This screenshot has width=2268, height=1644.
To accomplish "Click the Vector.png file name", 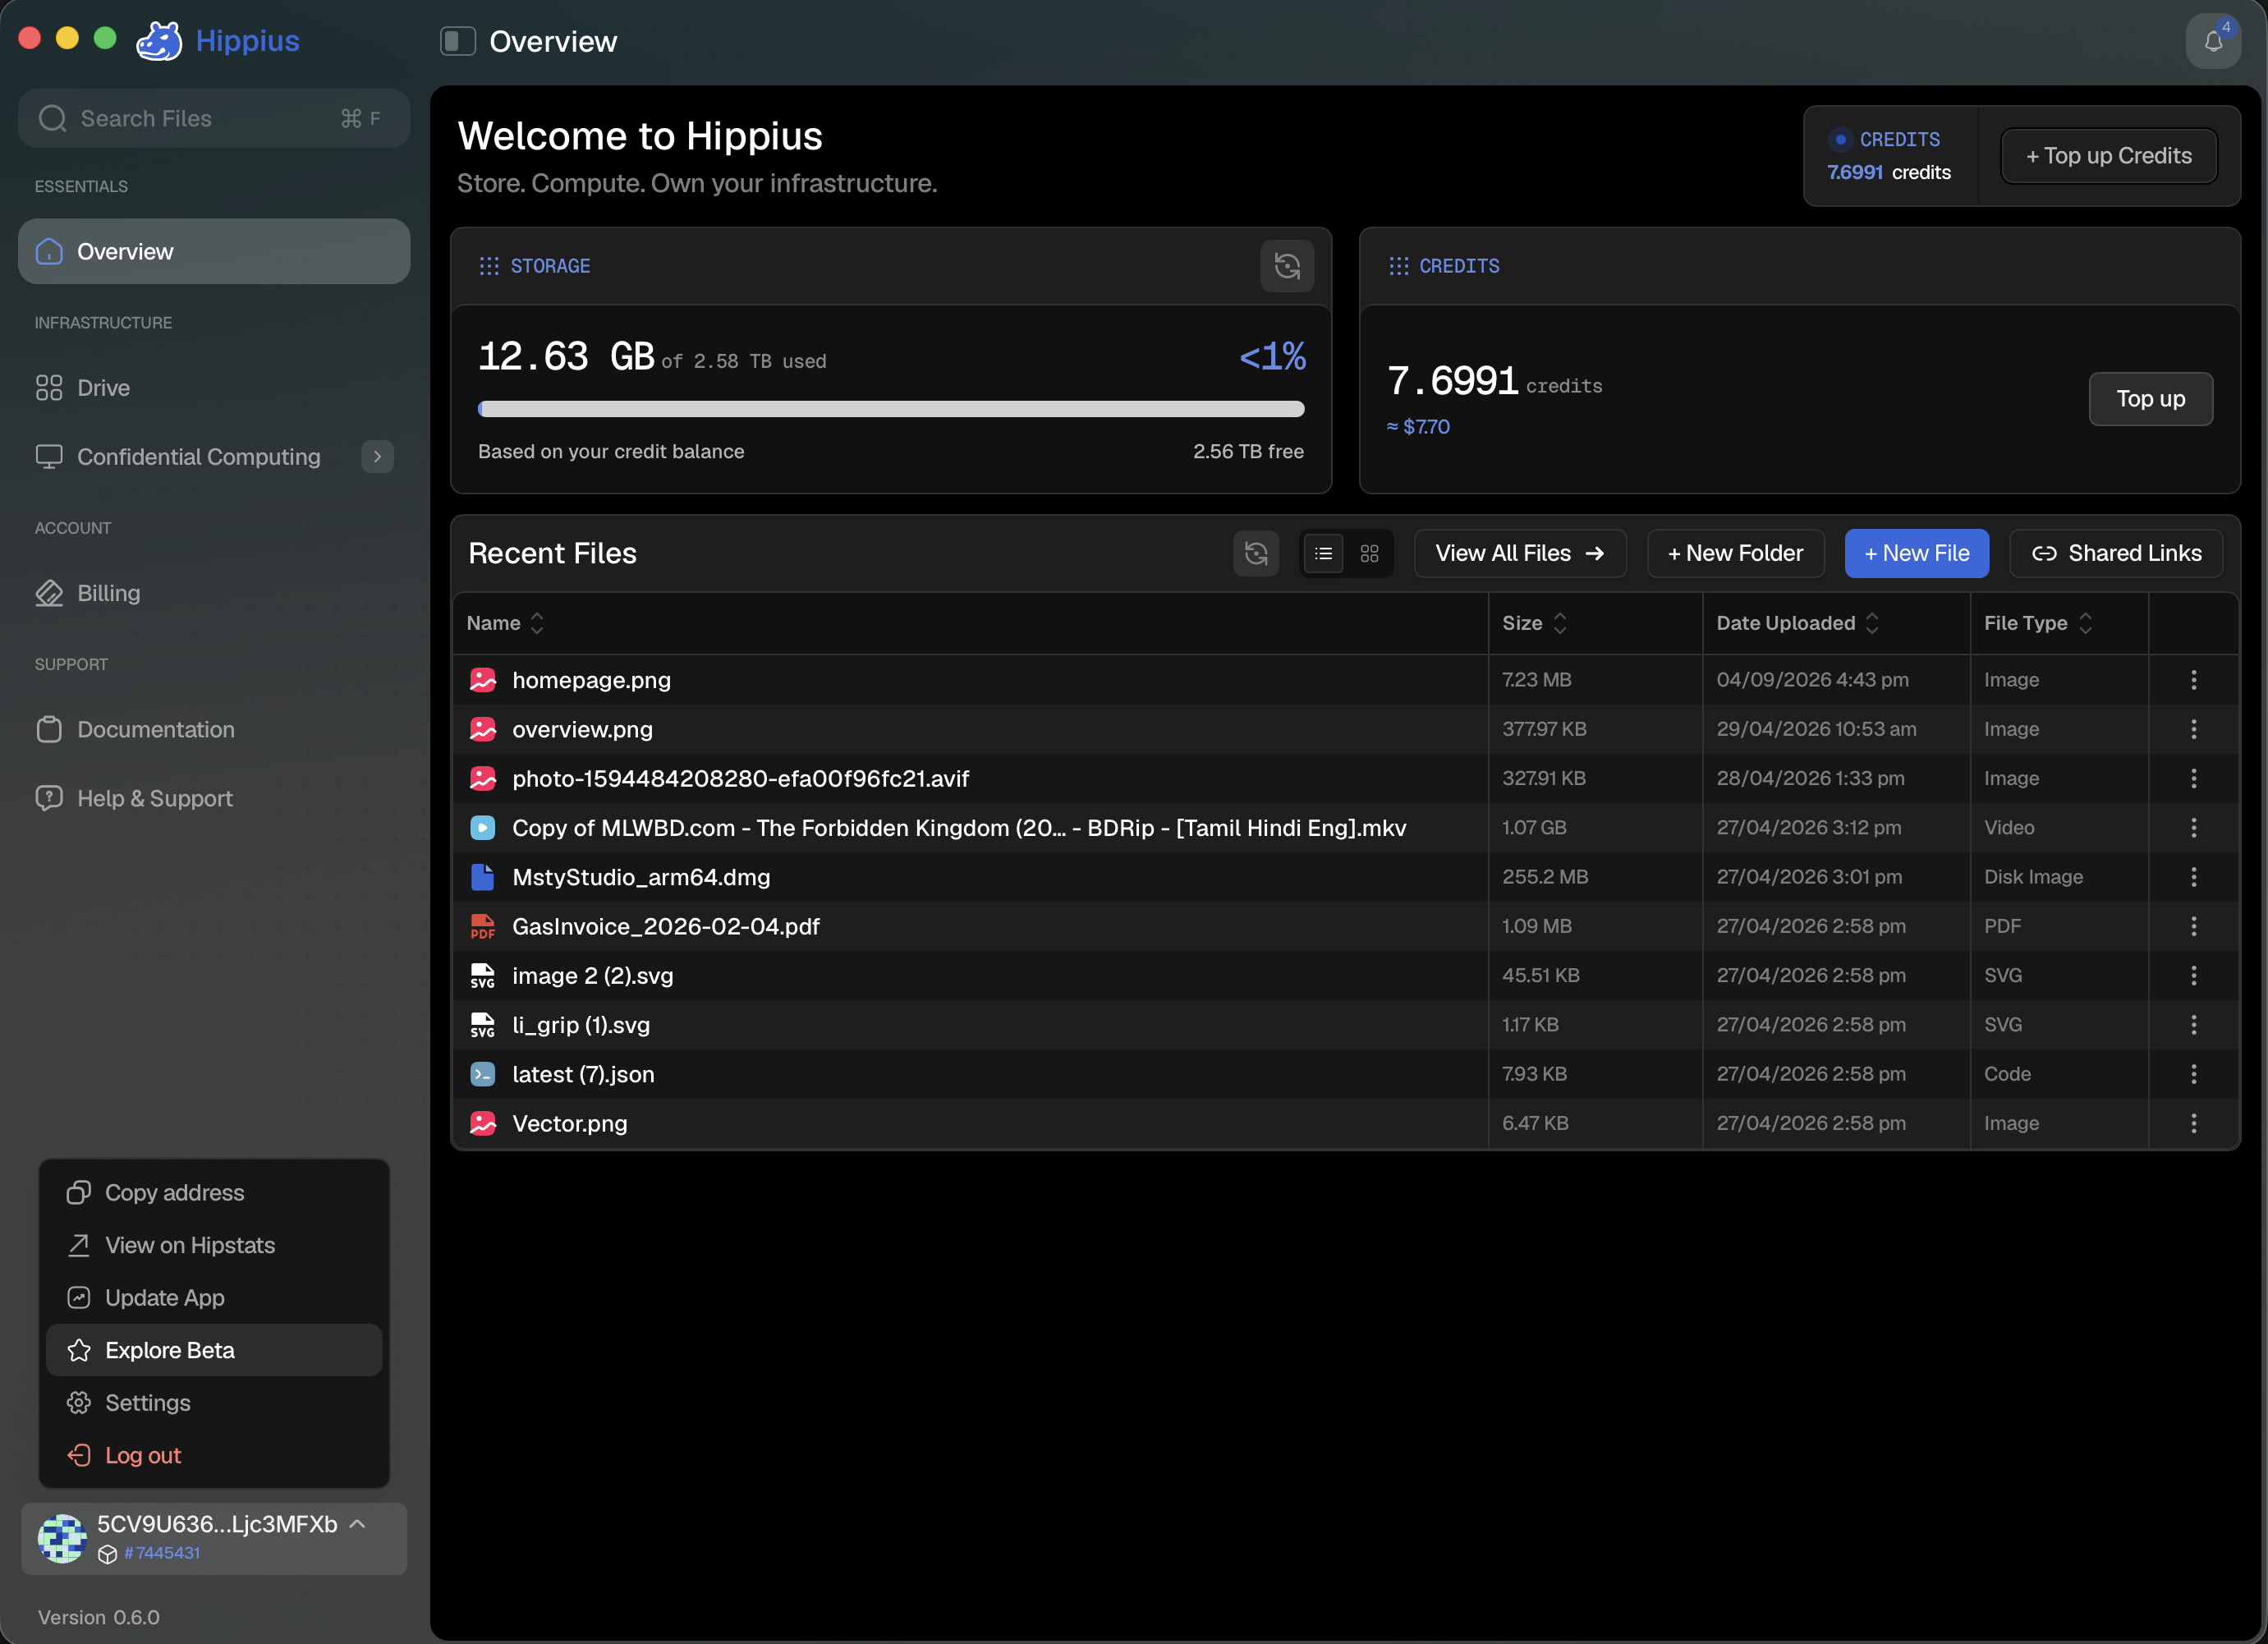I will [x=570, y=1123].
